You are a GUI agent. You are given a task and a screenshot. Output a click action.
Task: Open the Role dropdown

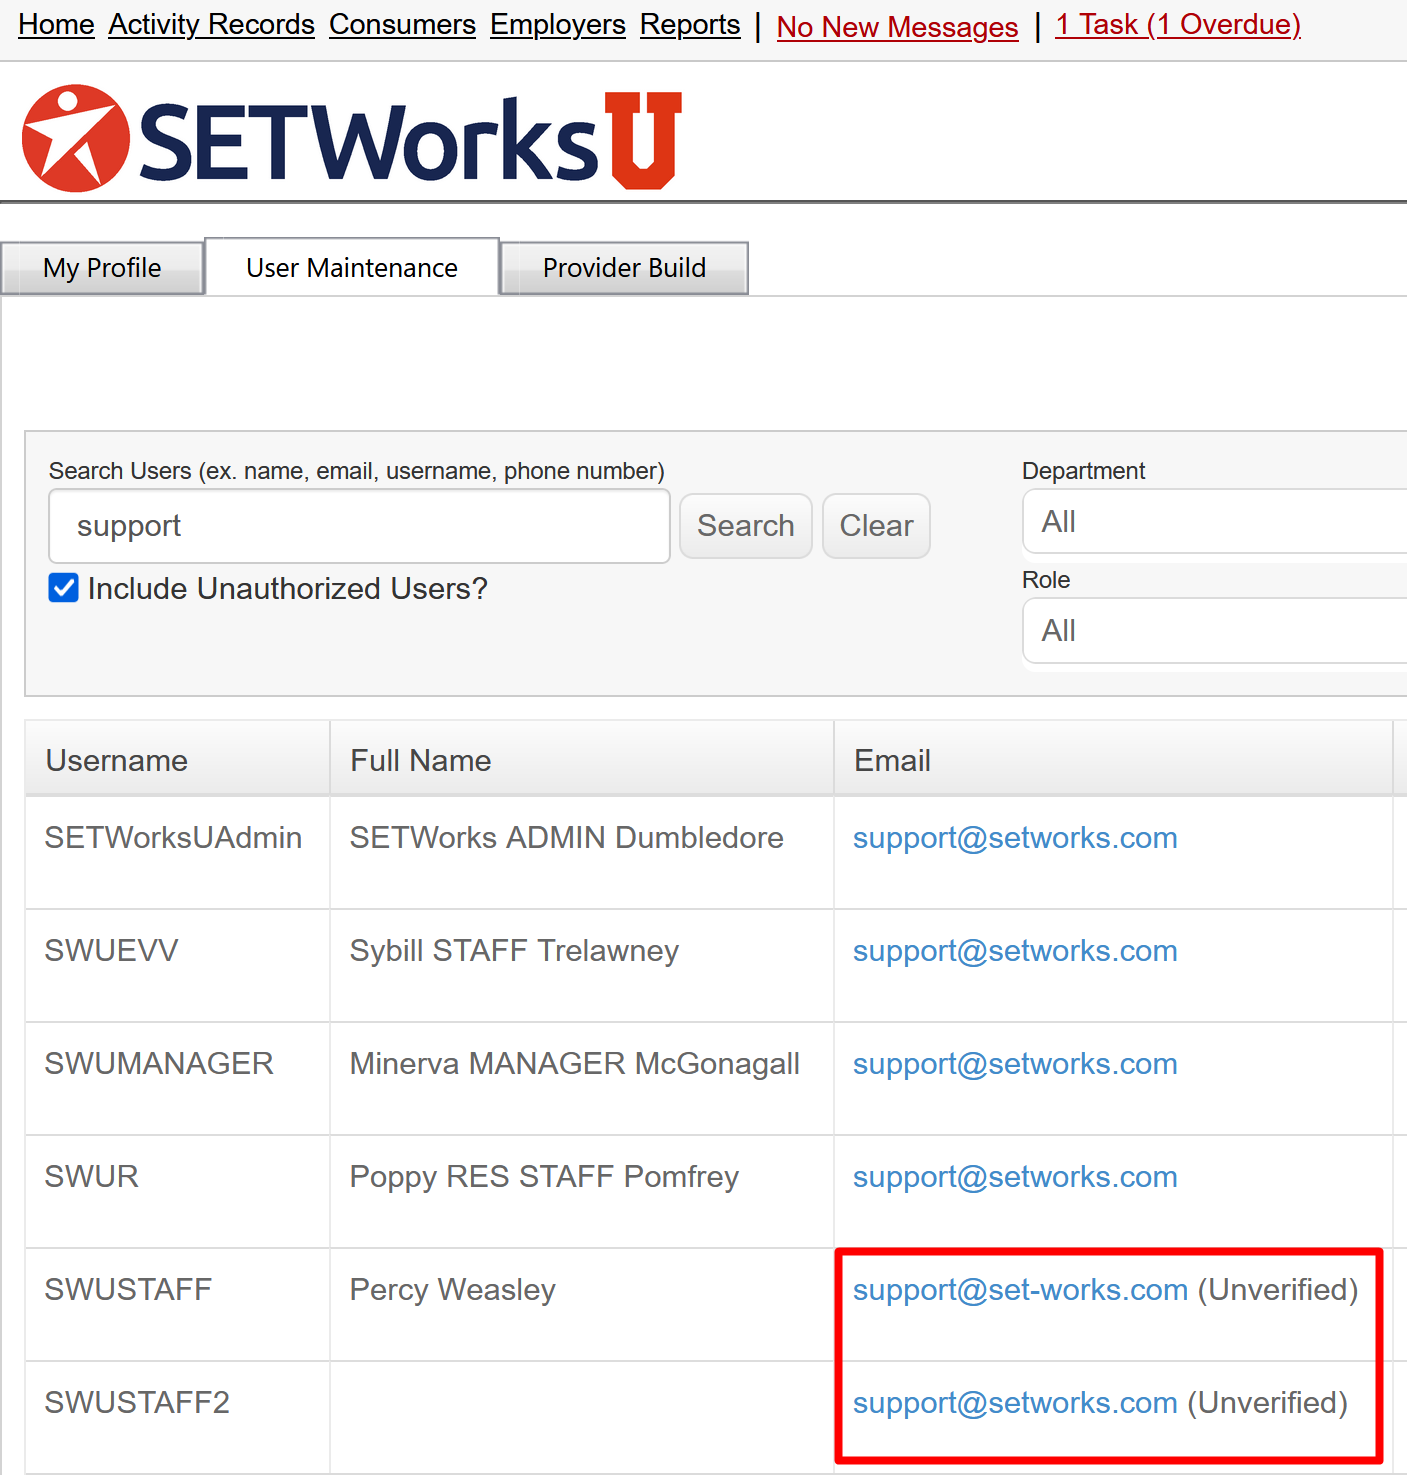[1214, 631]
